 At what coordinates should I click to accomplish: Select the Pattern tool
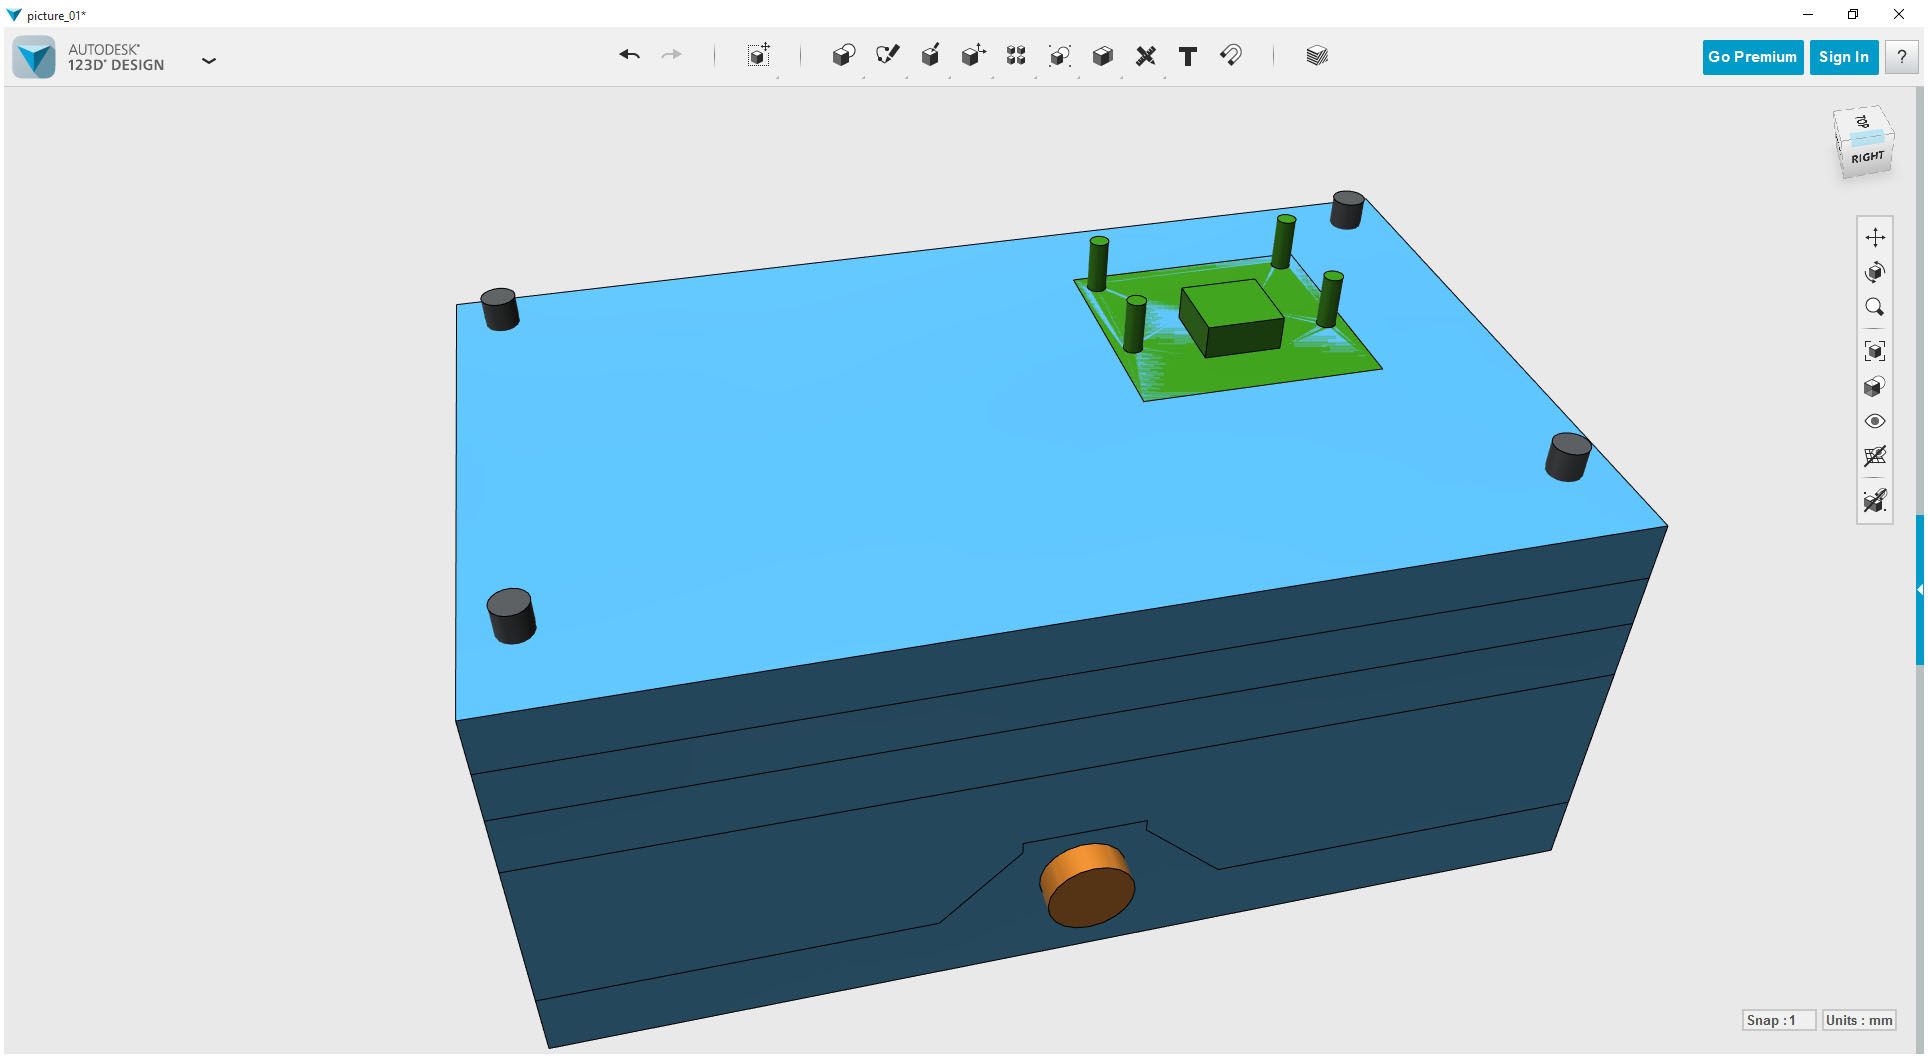click(1016, 56)
